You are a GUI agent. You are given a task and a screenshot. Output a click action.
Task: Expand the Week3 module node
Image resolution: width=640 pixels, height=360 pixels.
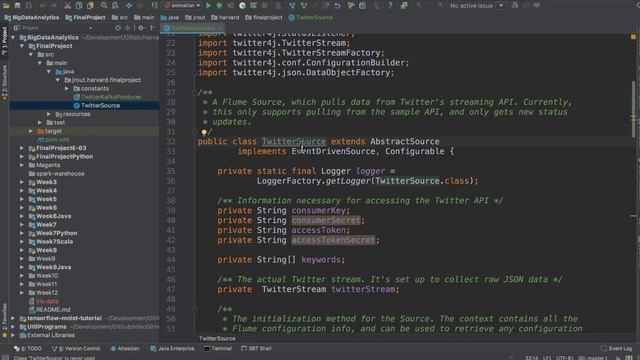pos(22,182)
